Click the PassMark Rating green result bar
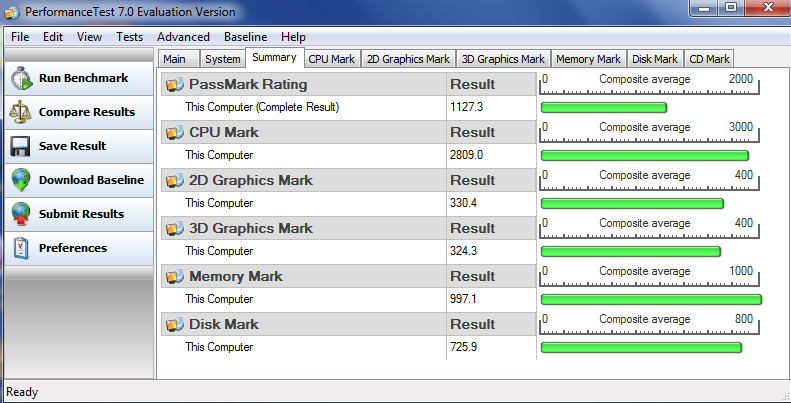 click(x=604, y=107)
